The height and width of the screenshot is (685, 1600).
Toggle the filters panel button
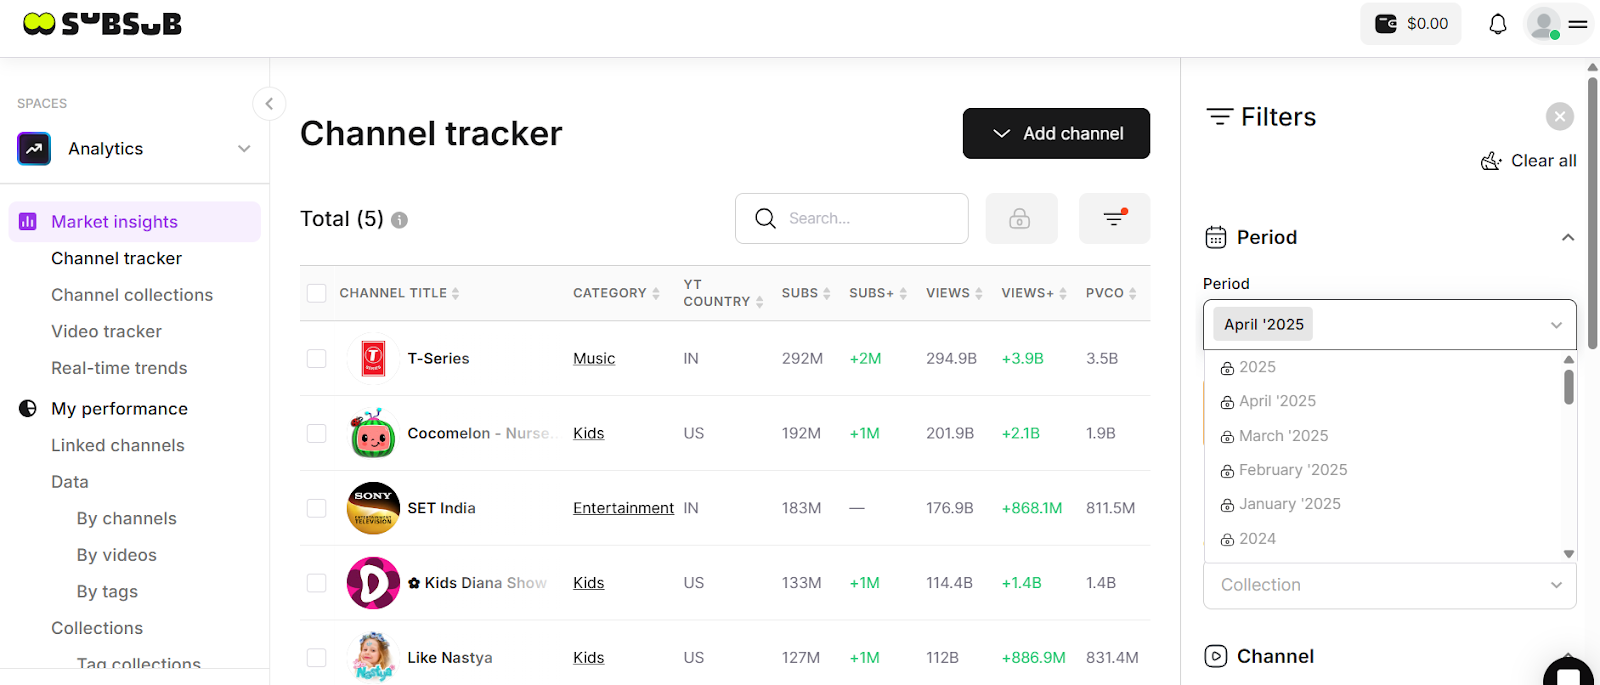pos(1115,218)
